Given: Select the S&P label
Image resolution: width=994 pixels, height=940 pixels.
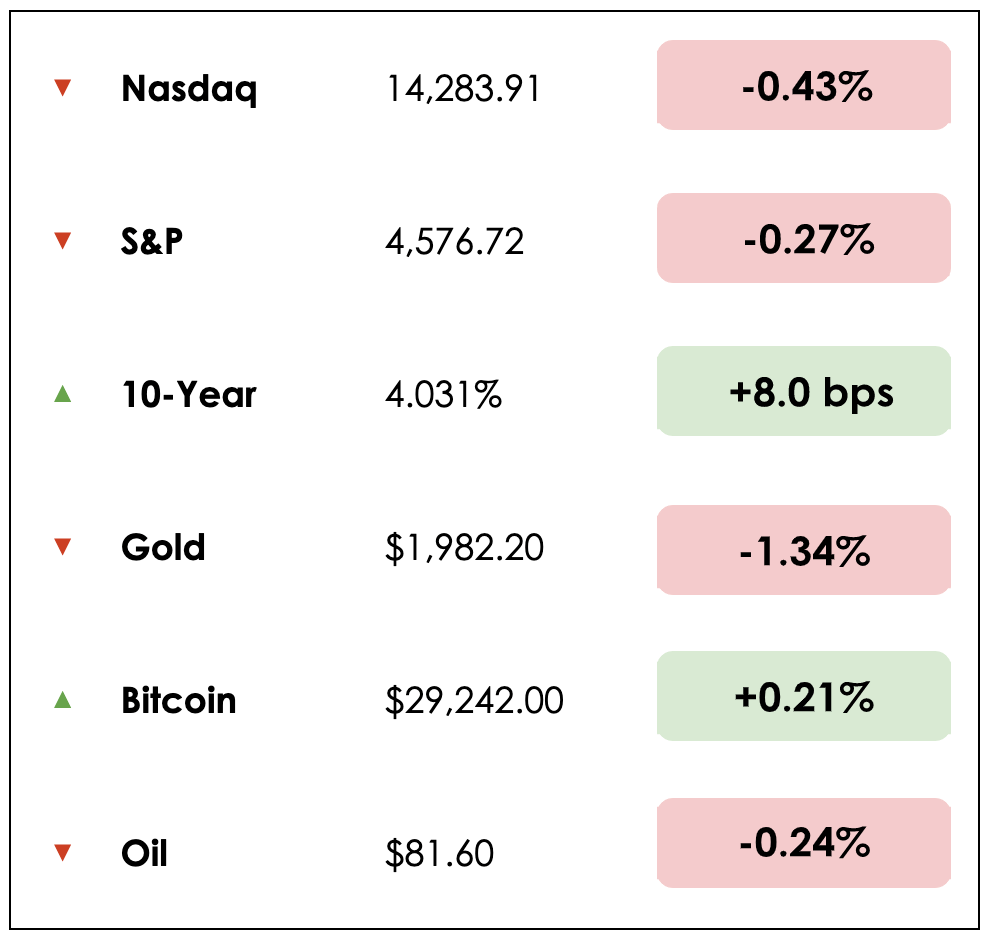Looking at the screenshot, I should coord(152,242).
